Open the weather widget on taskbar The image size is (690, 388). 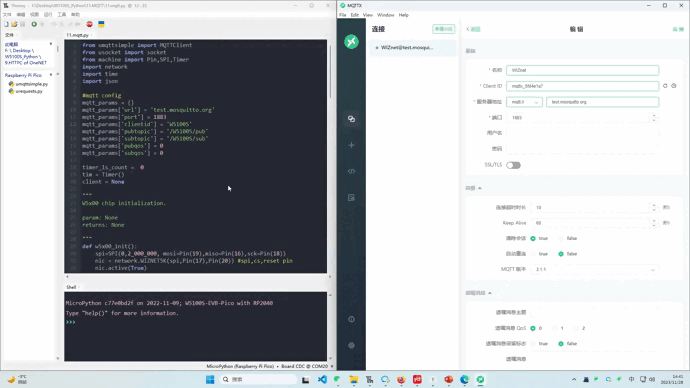[x=17, y=379]
